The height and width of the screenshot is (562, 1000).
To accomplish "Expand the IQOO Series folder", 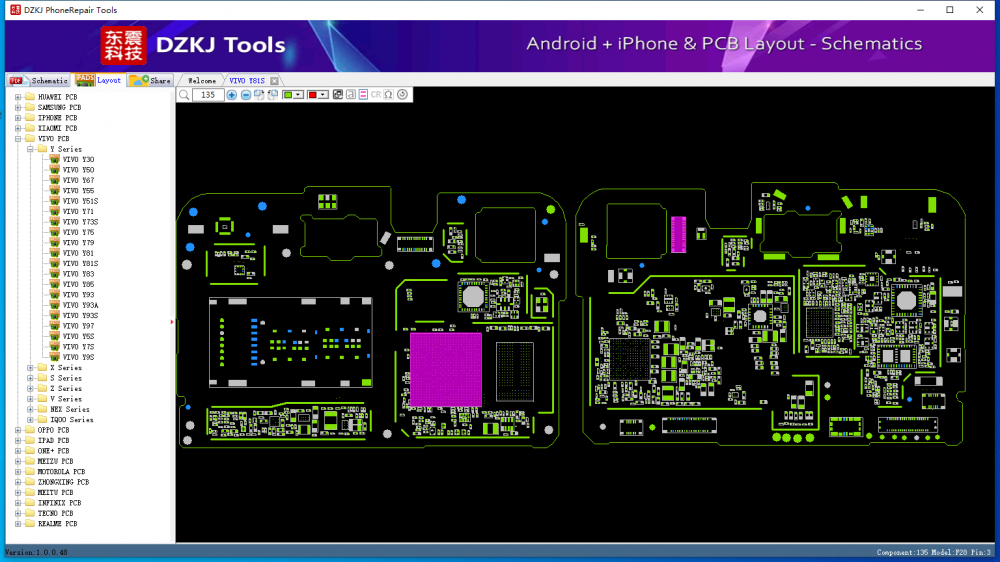I will (x=30, y=420).
